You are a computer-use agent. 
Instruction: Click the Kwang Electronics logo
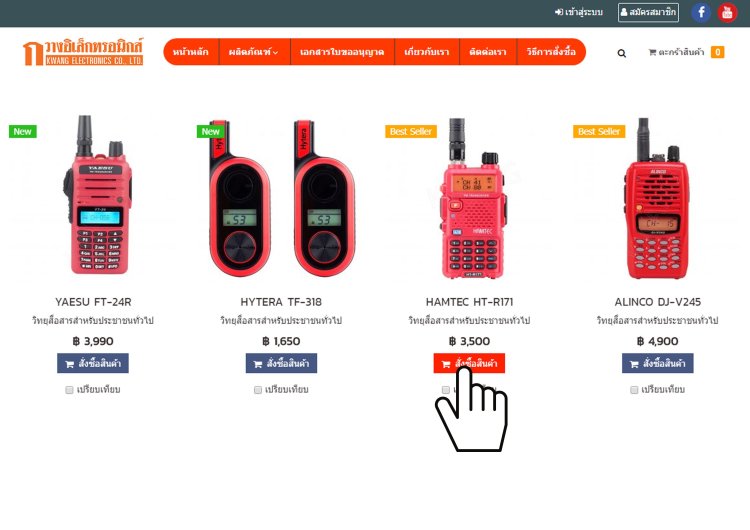(x=83, y=52)
